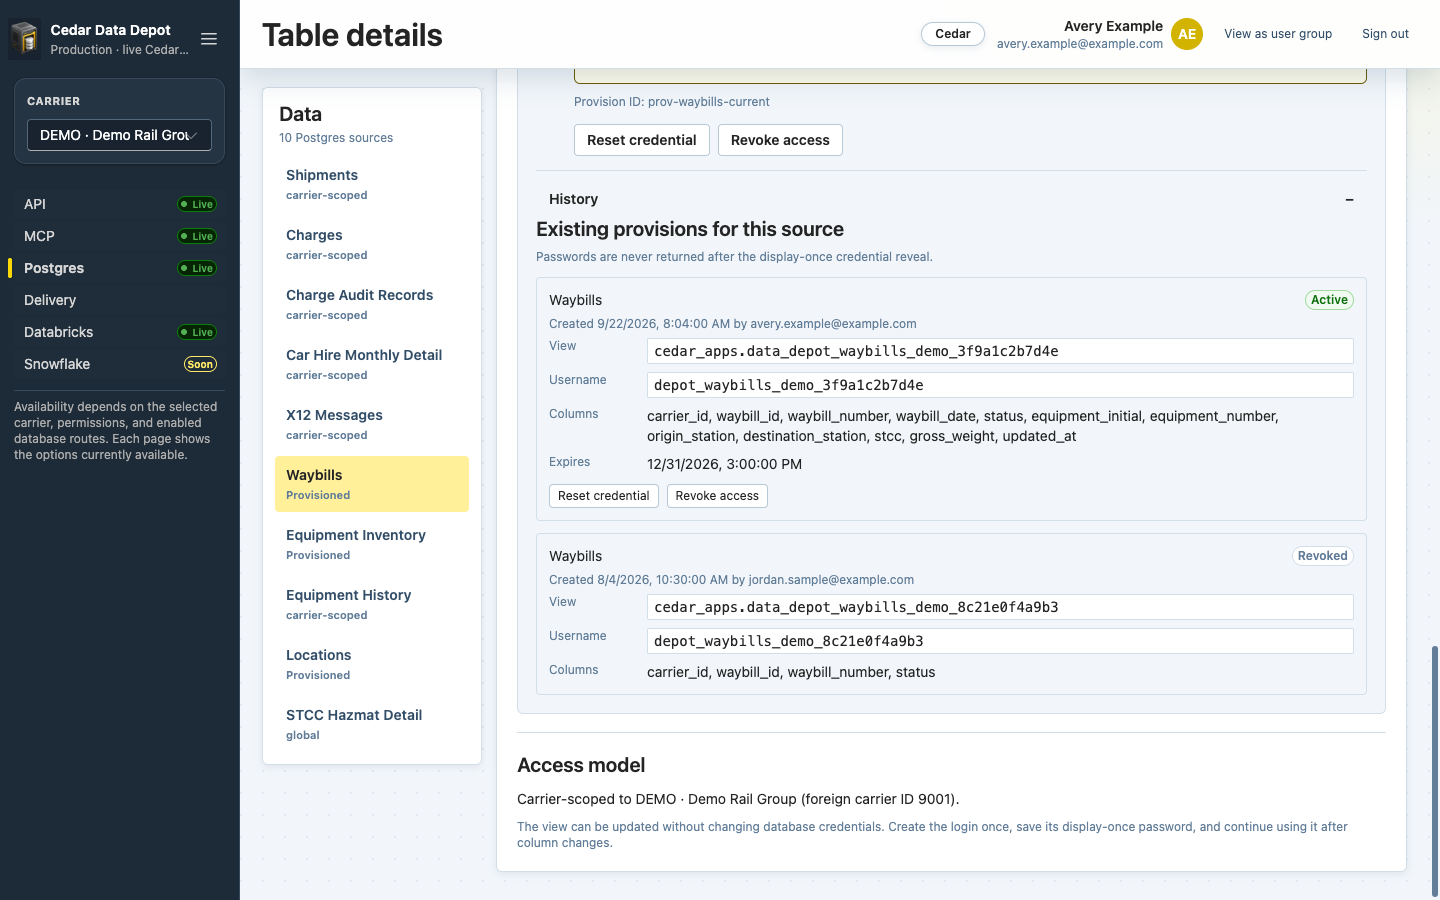
Task: Select Equipment Inventory data source
Action: 372,544
